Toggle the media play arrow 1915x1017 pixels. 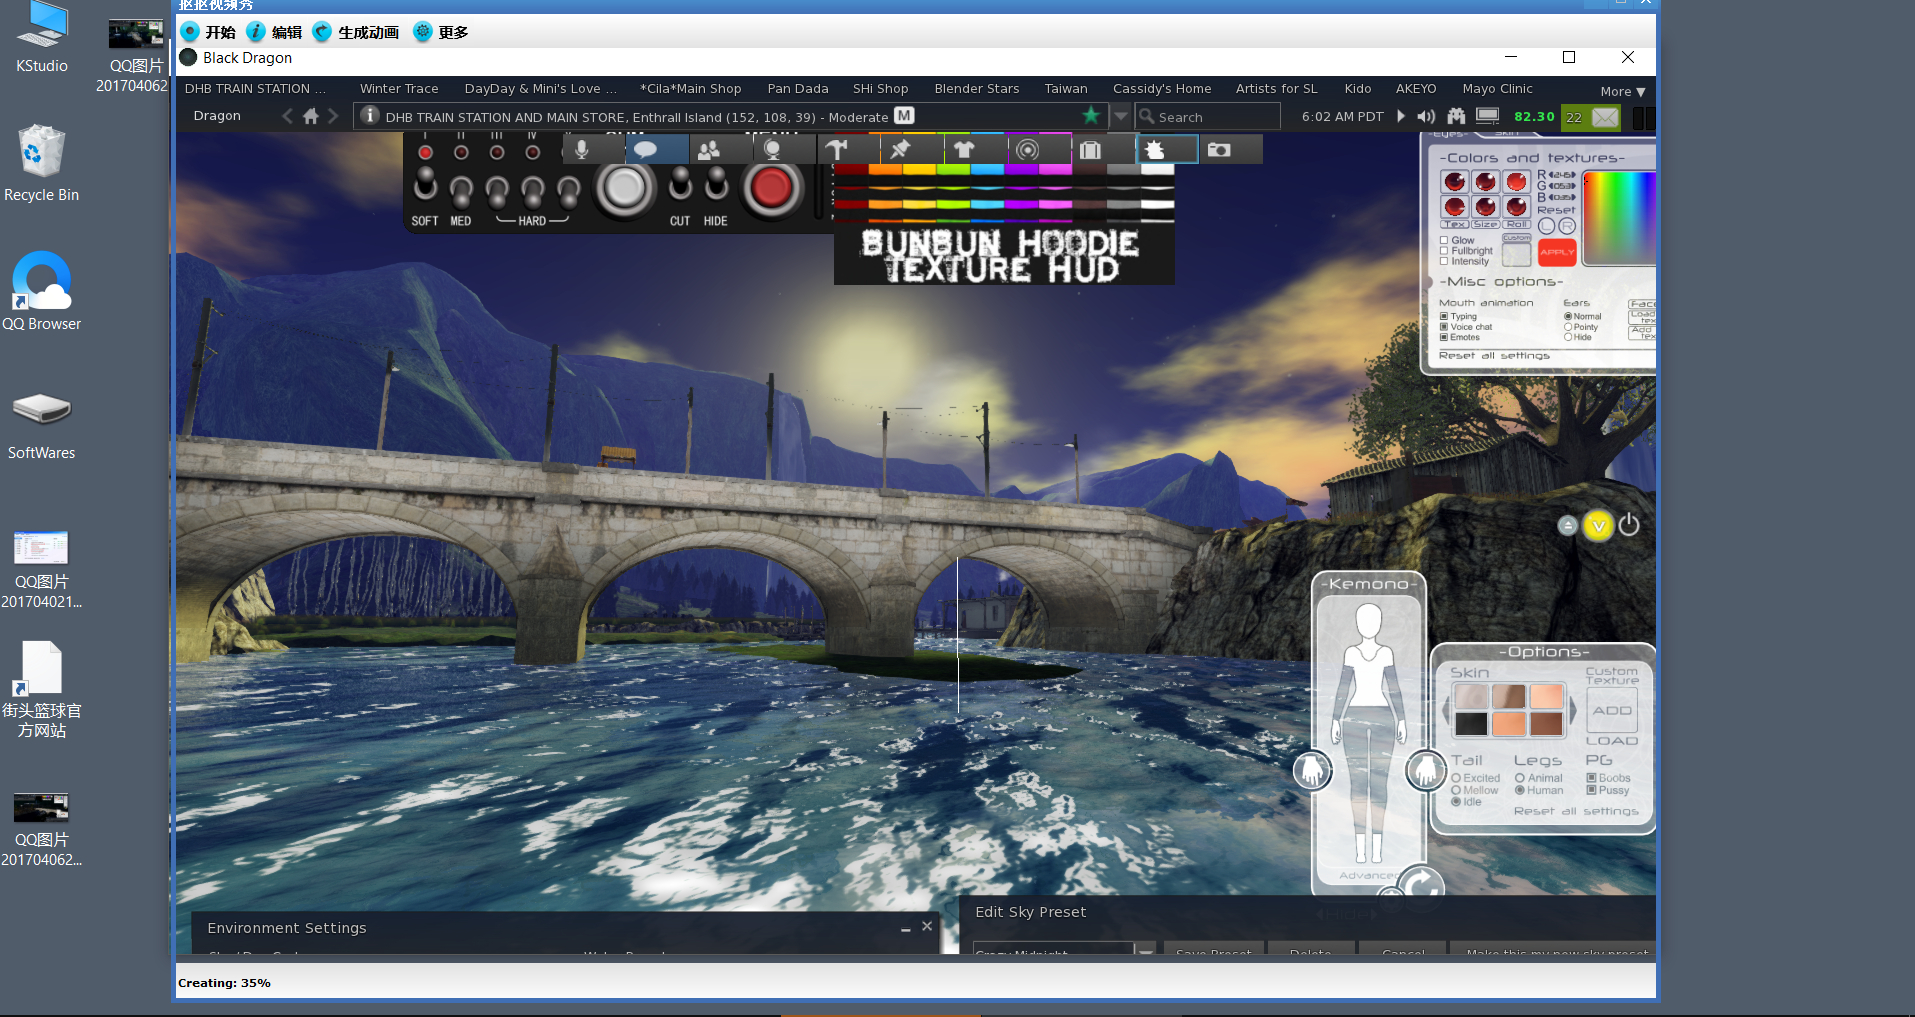click(x=1400, y=116)
